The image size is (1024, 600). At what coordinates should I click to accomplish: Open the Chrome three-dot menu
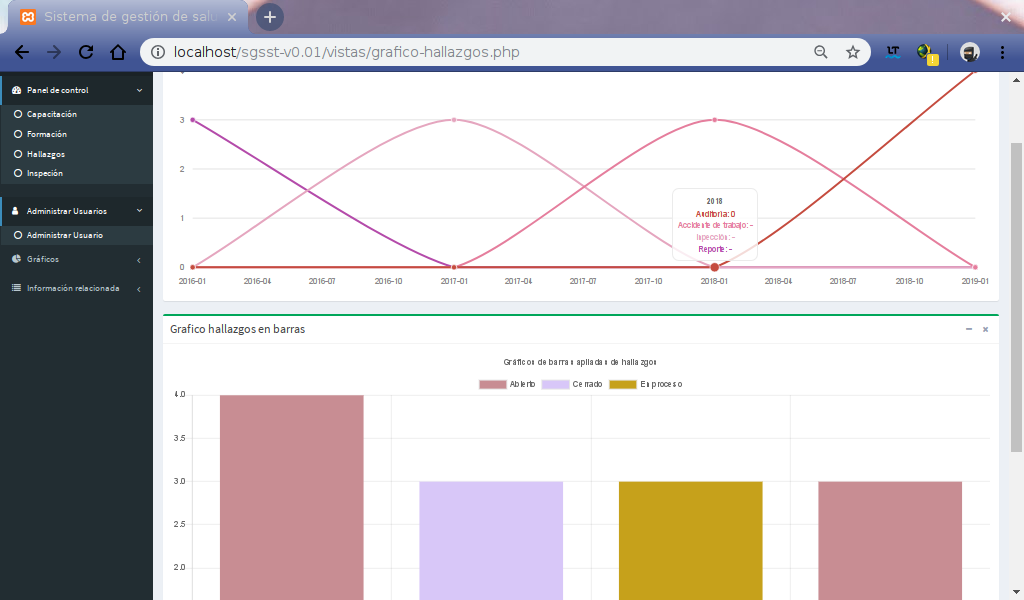1002,52
